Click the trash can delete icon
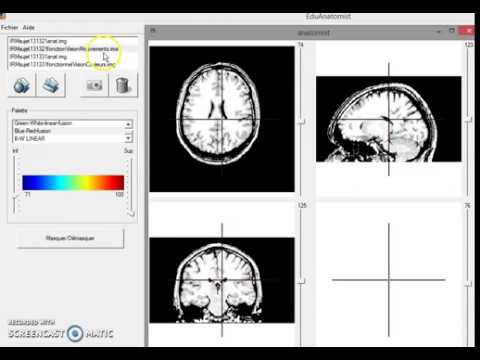Image resolution: width=480 pixels, height=360 pixels. pos(123,85)
